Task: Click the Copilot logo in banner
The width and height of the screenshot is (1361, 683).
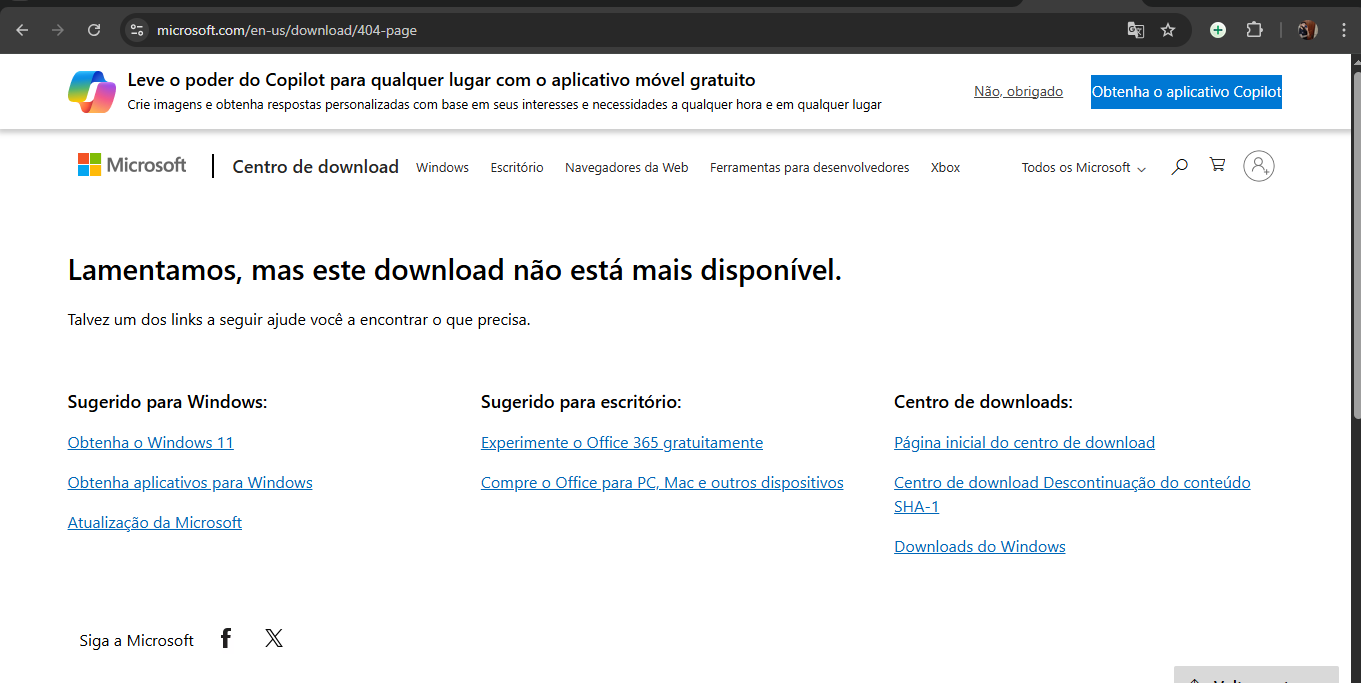Action: [92, 92]
